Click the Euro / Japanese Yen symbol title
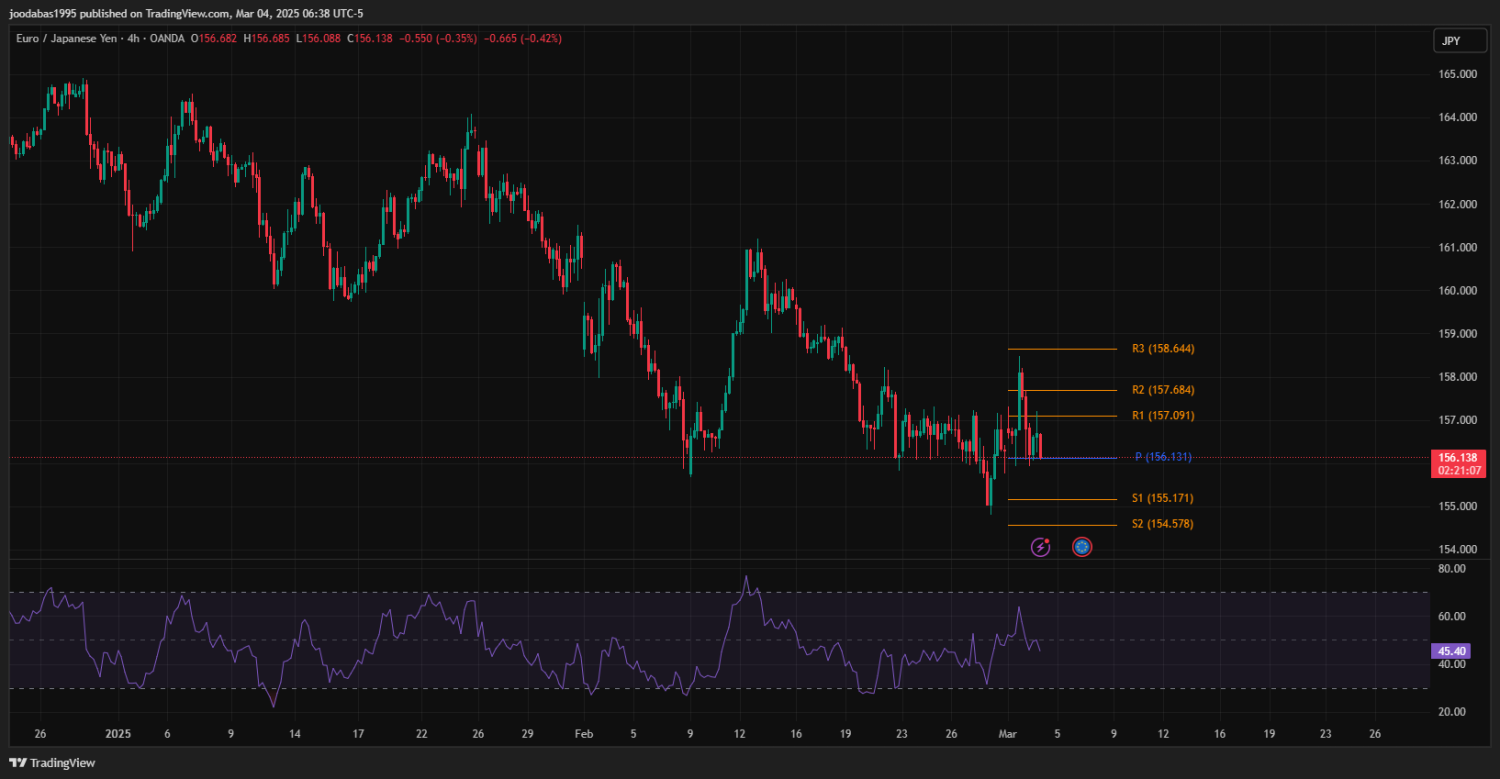This screenshot has height=779, width=1500. point(65,39)
